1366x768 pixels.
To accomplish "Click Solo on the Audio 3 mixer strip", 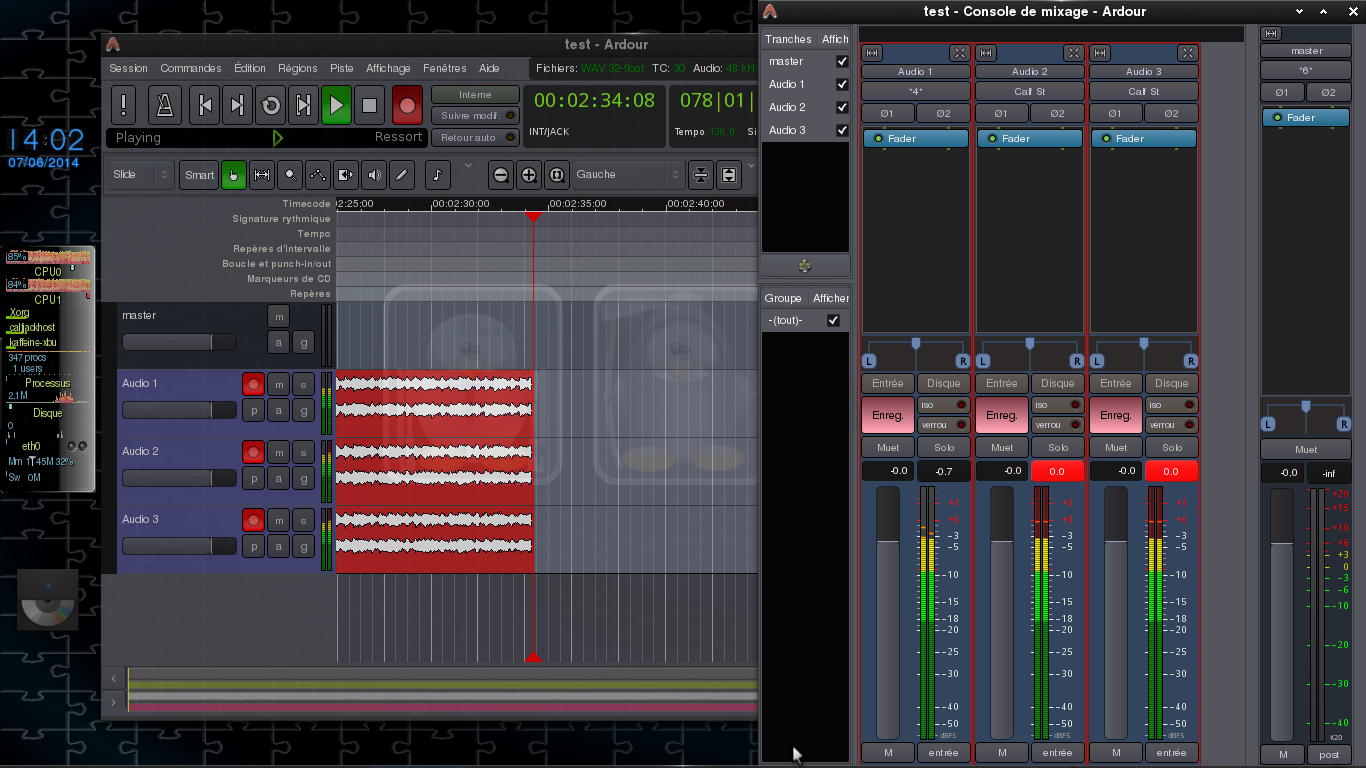I will click(x=1172, y=448).
